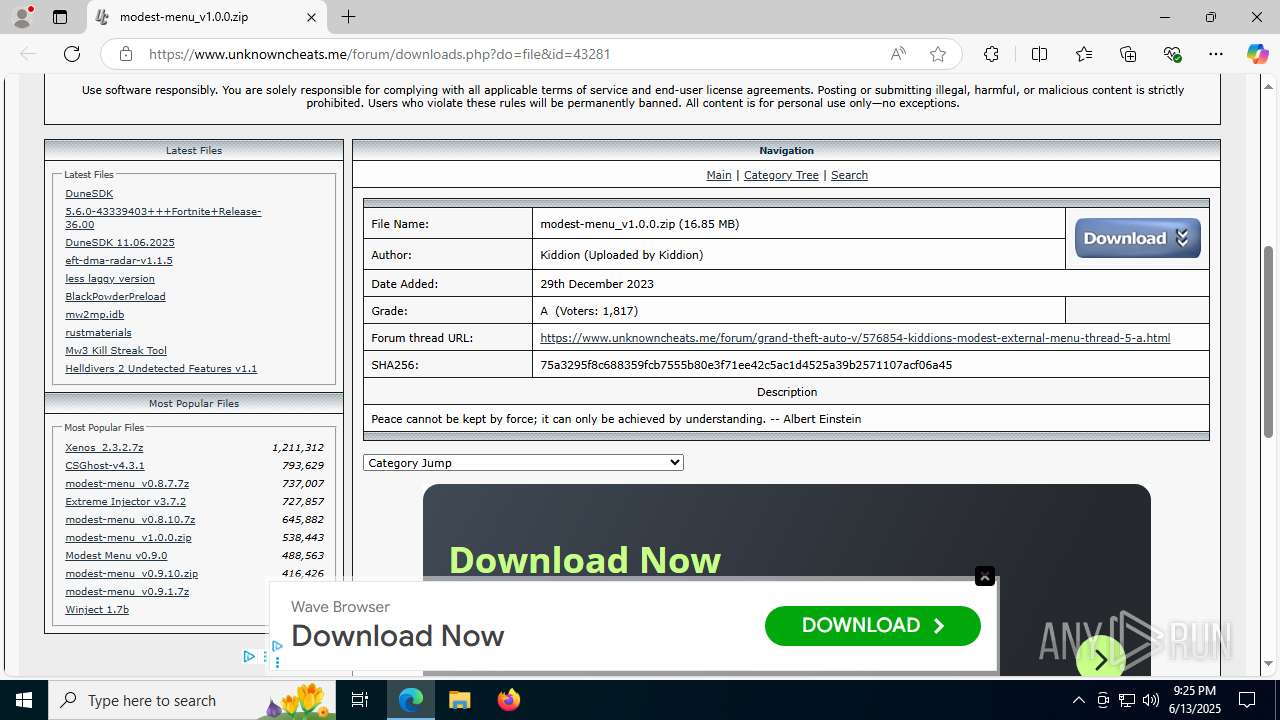The image size is (1280, 720).
Task: Click green arrow circle in ad
Action: coord(1100,659)
